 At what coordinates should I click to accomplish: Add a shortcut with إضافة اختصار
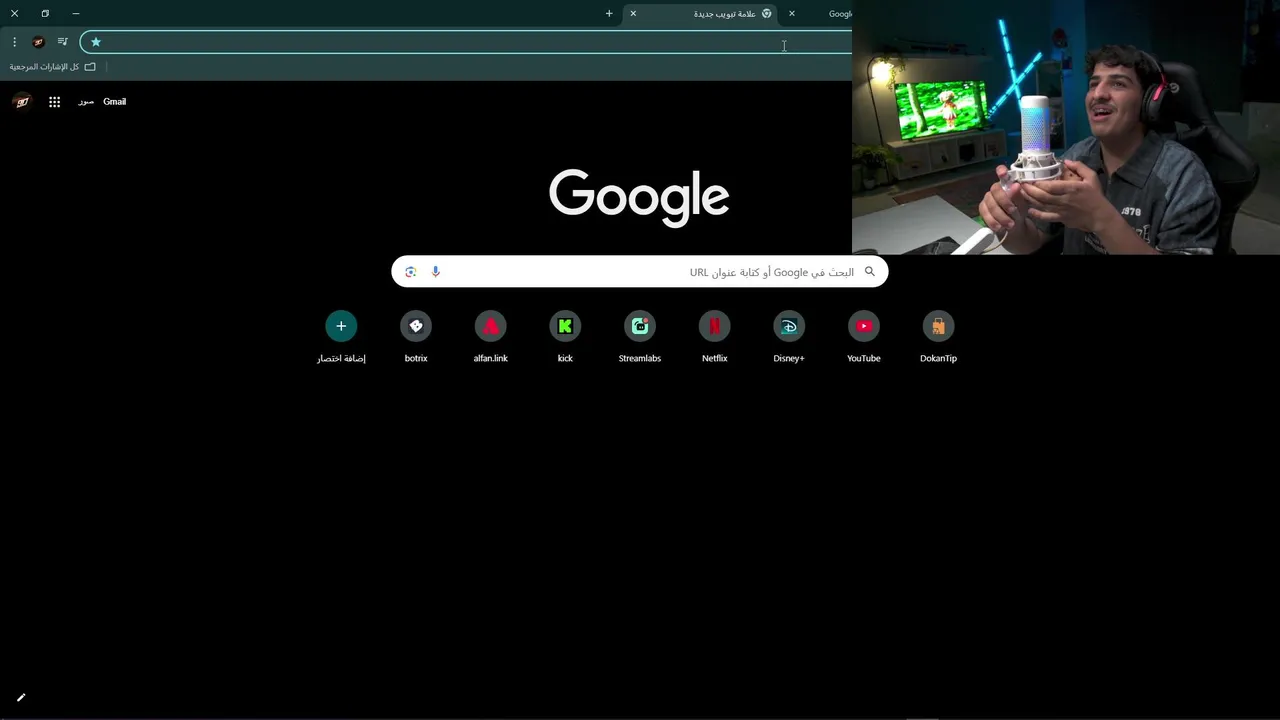click(x=341, y=338)
